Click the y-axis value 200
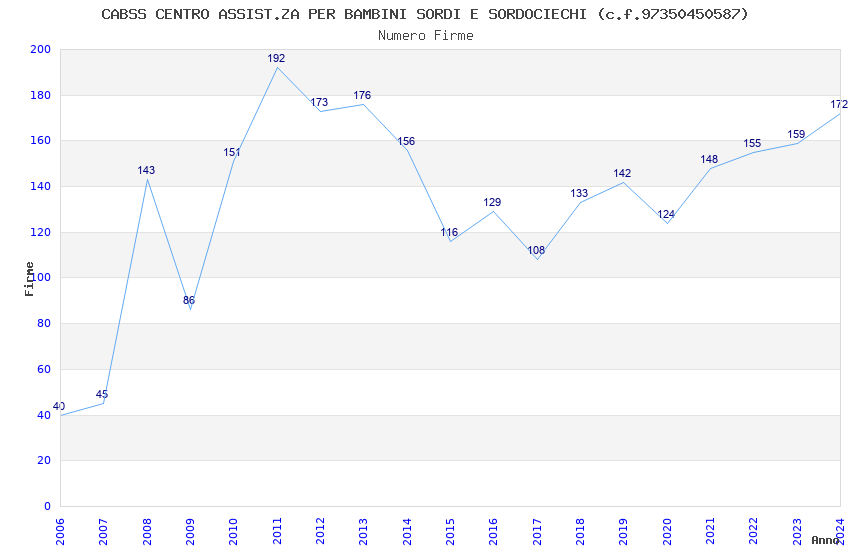Screen dimensions: 850x550 [41, 49]
